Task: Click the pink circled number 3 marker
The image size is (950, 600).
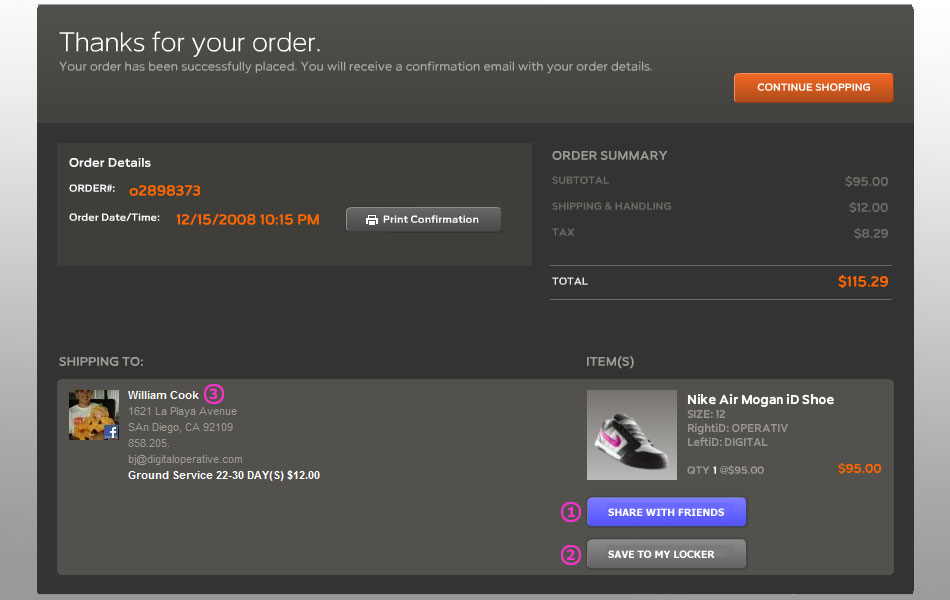Action: click(214, 394)
